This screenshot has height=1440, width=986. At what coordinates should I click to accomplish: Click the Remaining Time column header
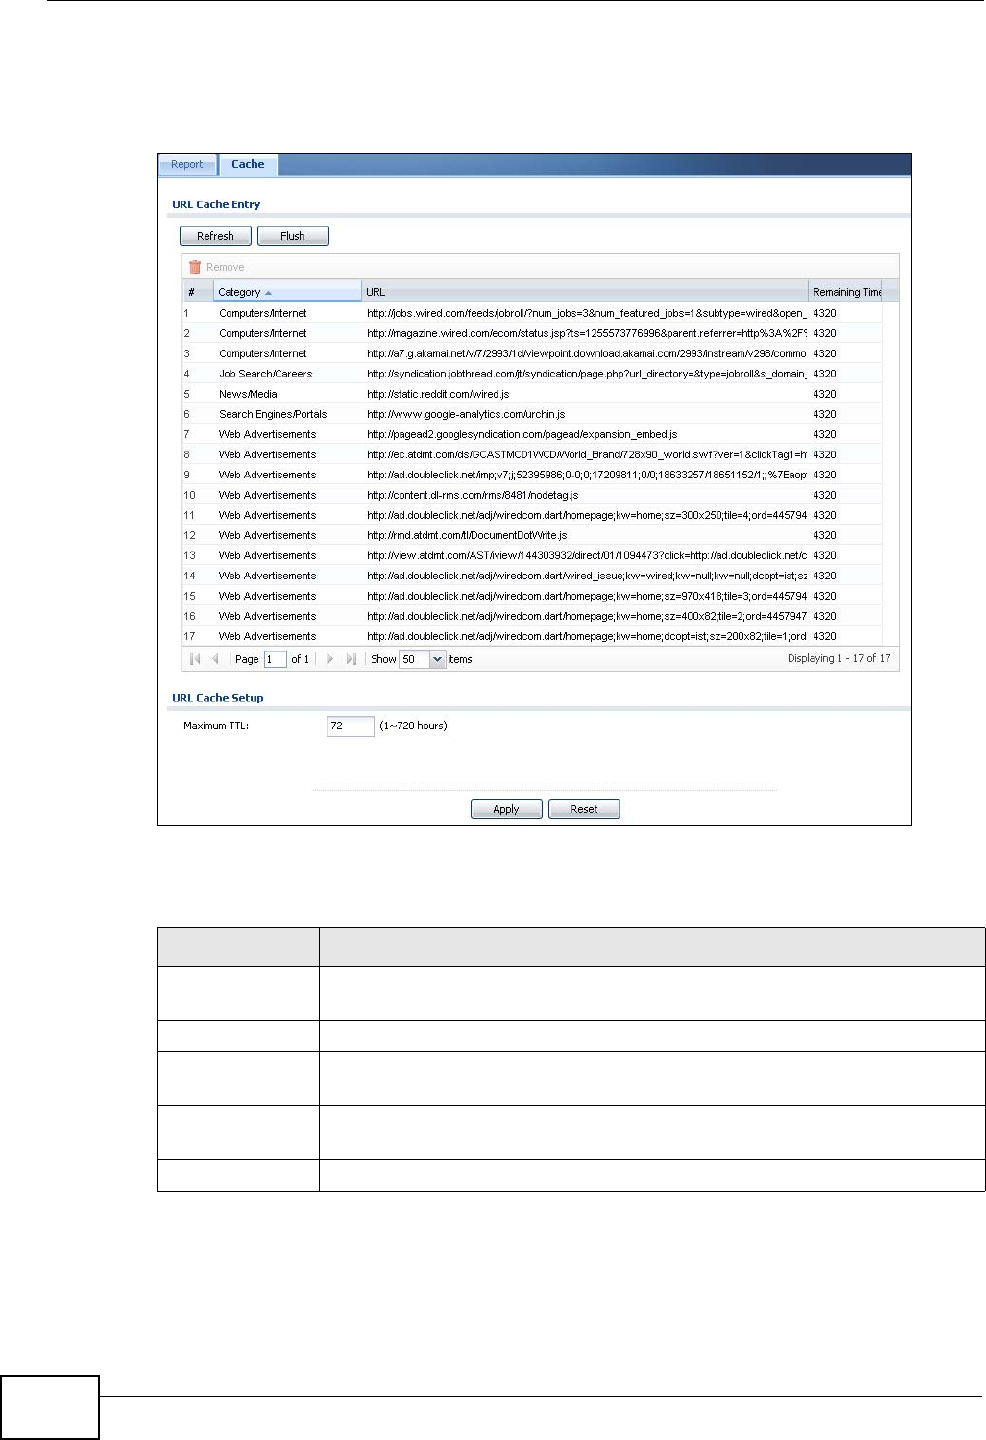click(x=846, y=292)
